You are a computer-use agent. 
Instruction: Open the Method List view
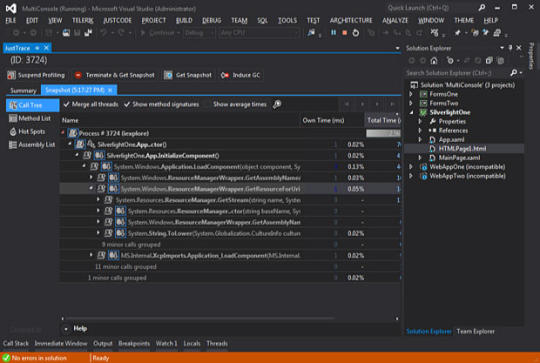(30, 118)
